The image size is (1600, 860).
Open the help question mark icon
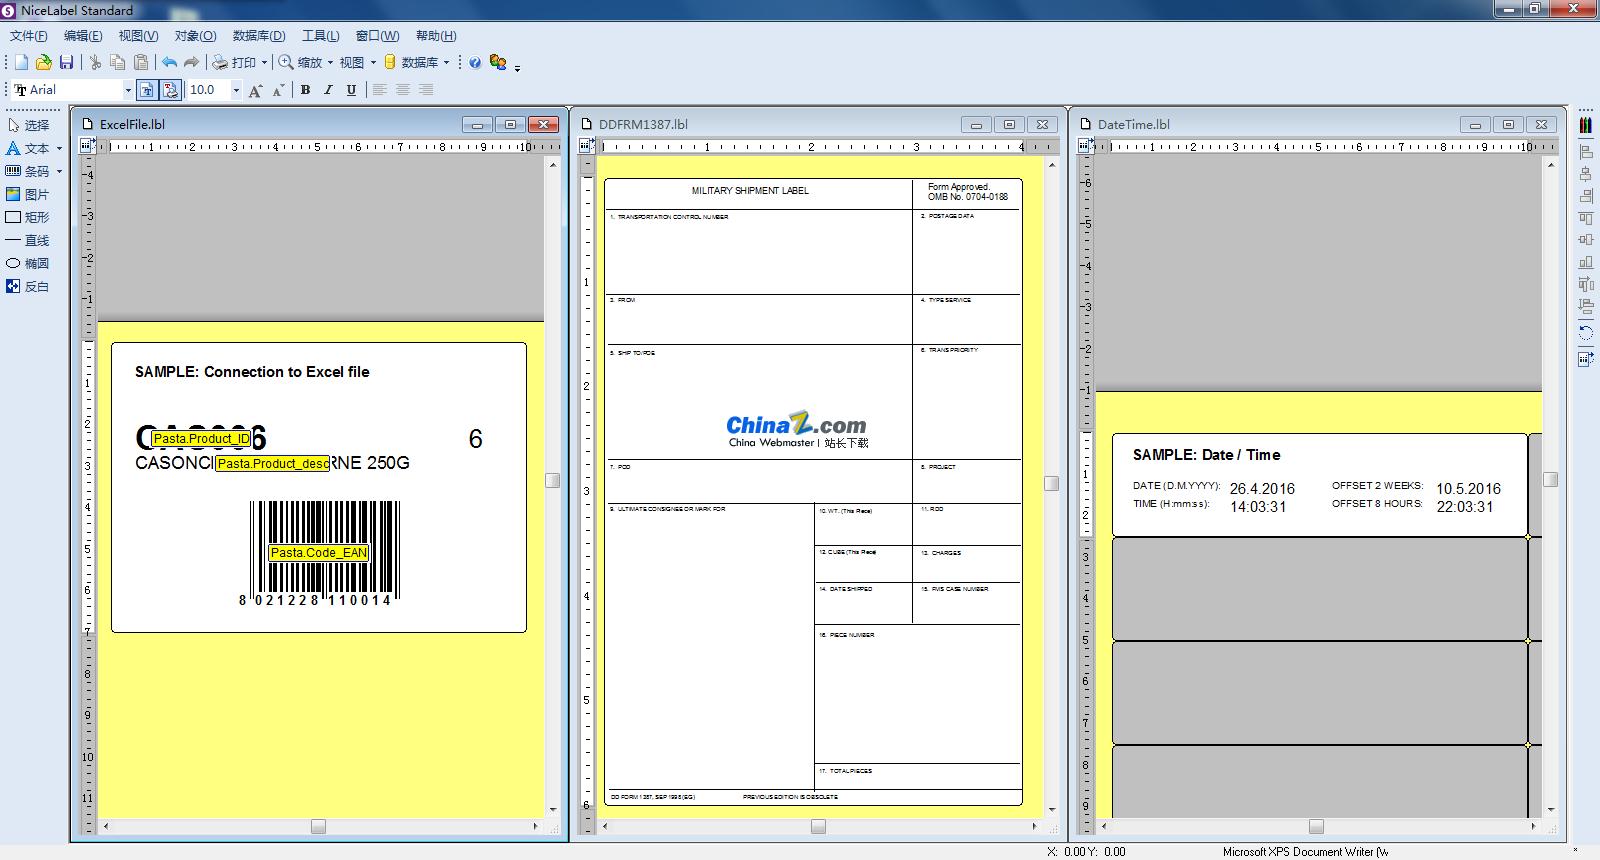pyautogui.click(x=475, y=62)
